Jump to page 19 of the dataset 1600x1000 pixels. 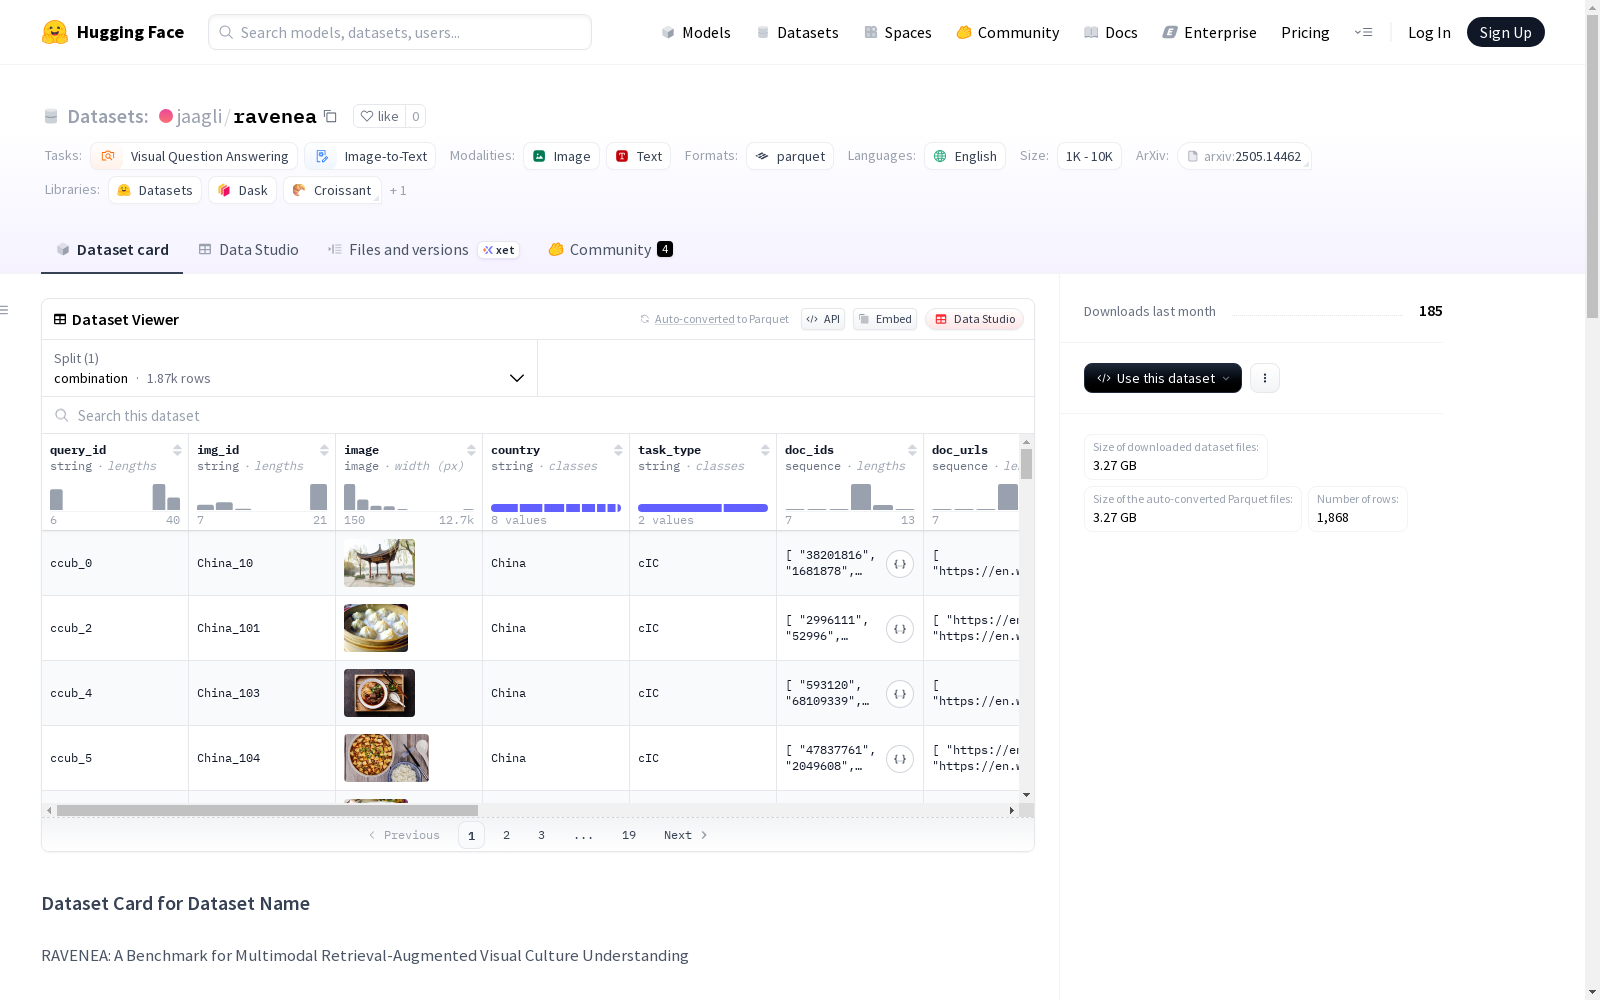629,835
